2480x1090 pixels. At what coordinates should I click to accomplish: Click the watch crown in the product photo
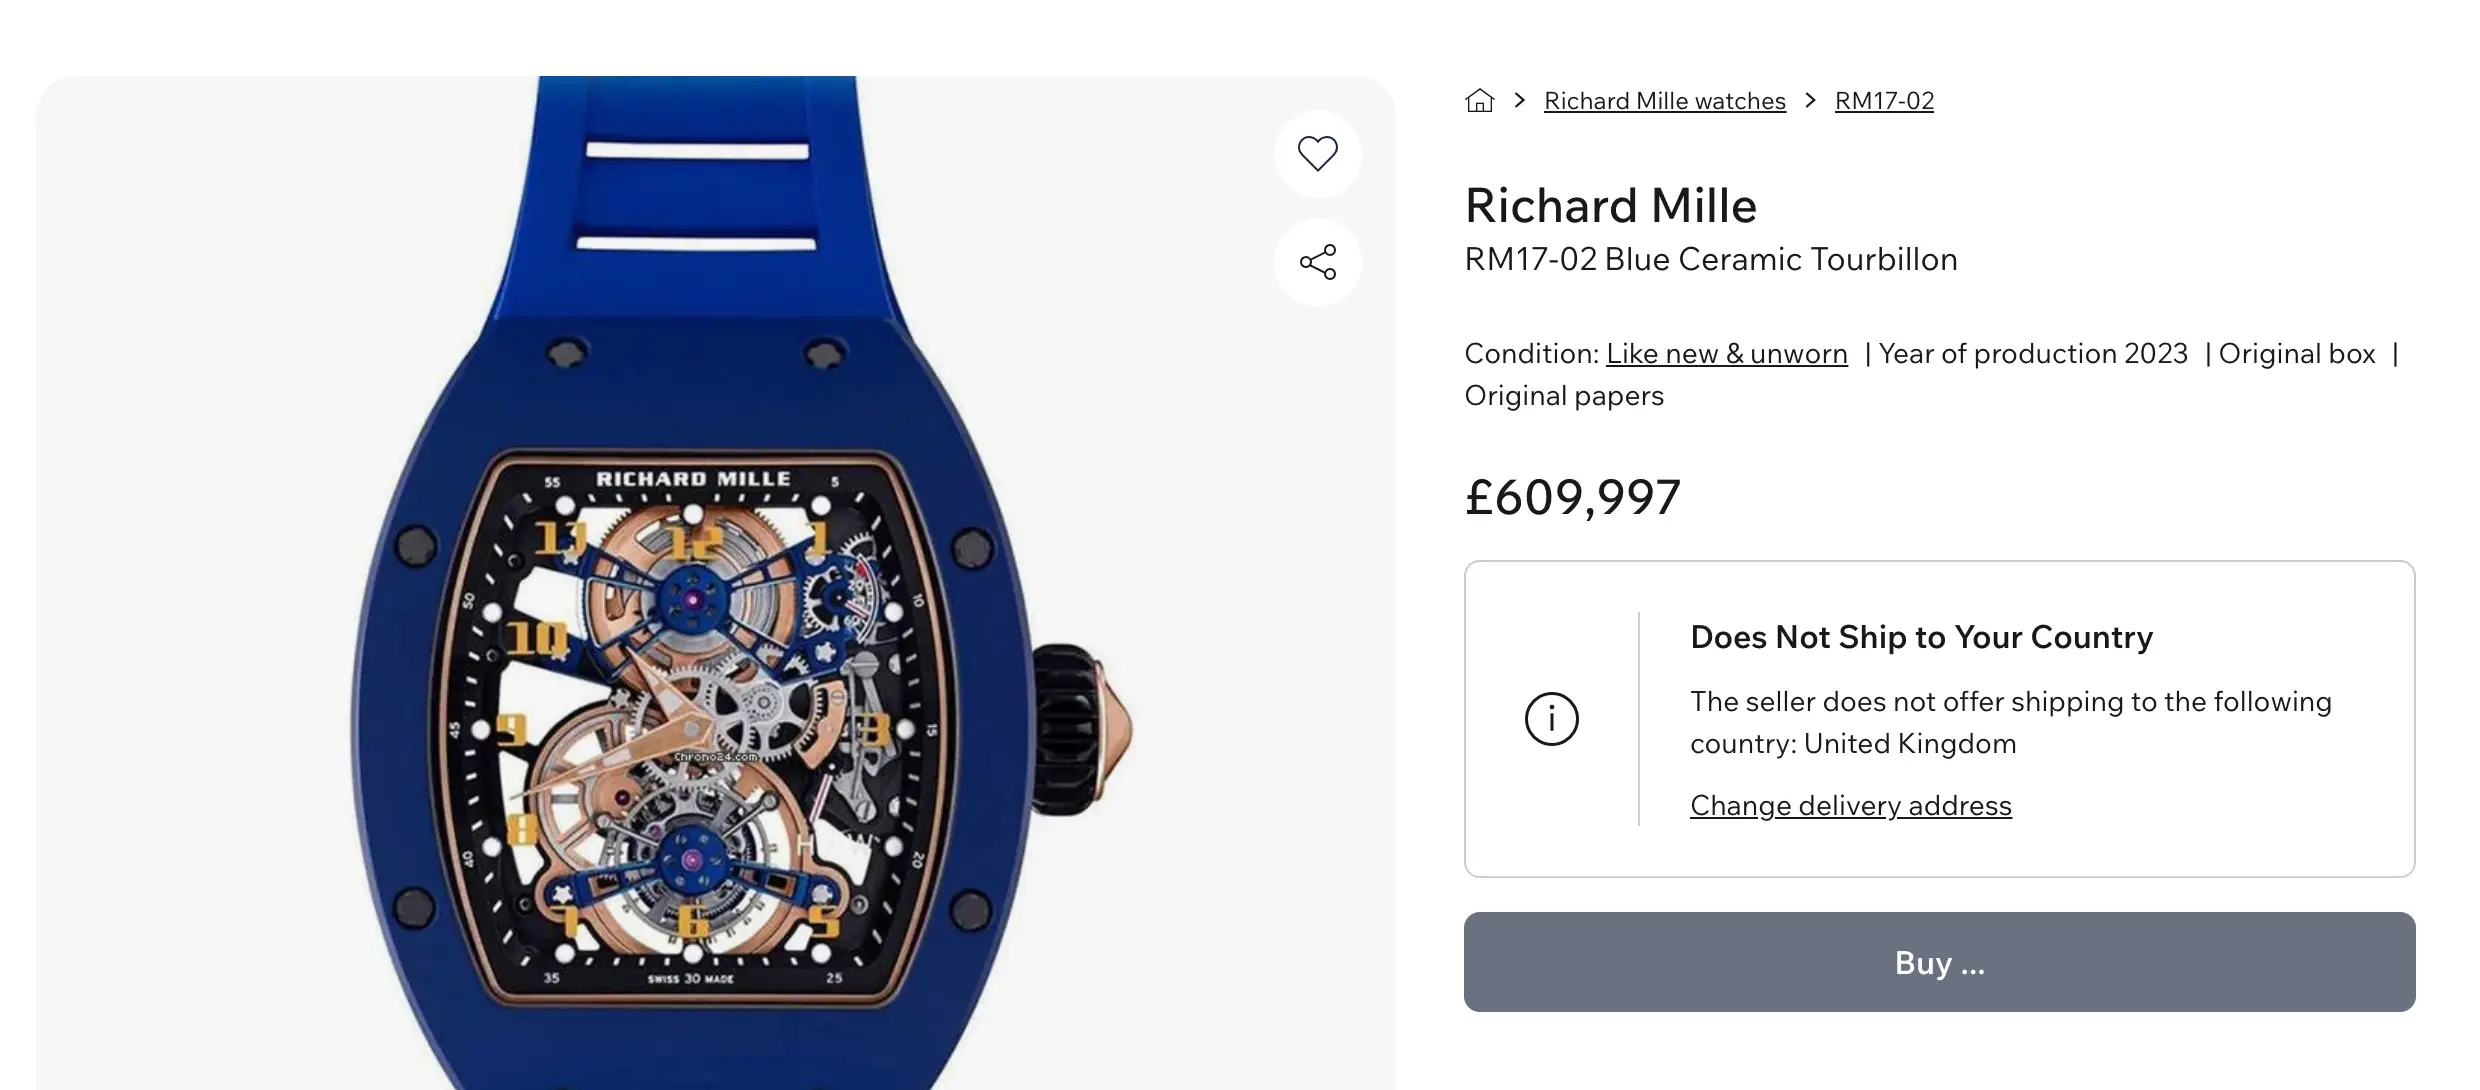click(1078, 727)
